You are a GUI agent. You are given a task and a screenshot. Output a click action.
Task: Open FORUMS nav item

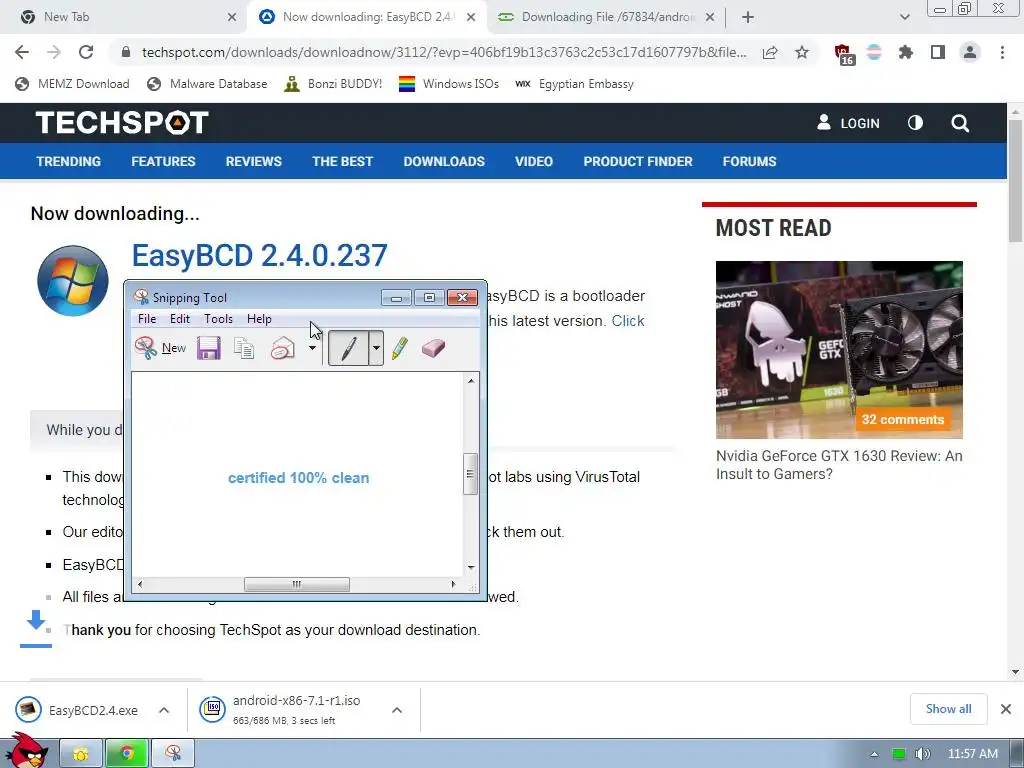[x=750, y=161]
